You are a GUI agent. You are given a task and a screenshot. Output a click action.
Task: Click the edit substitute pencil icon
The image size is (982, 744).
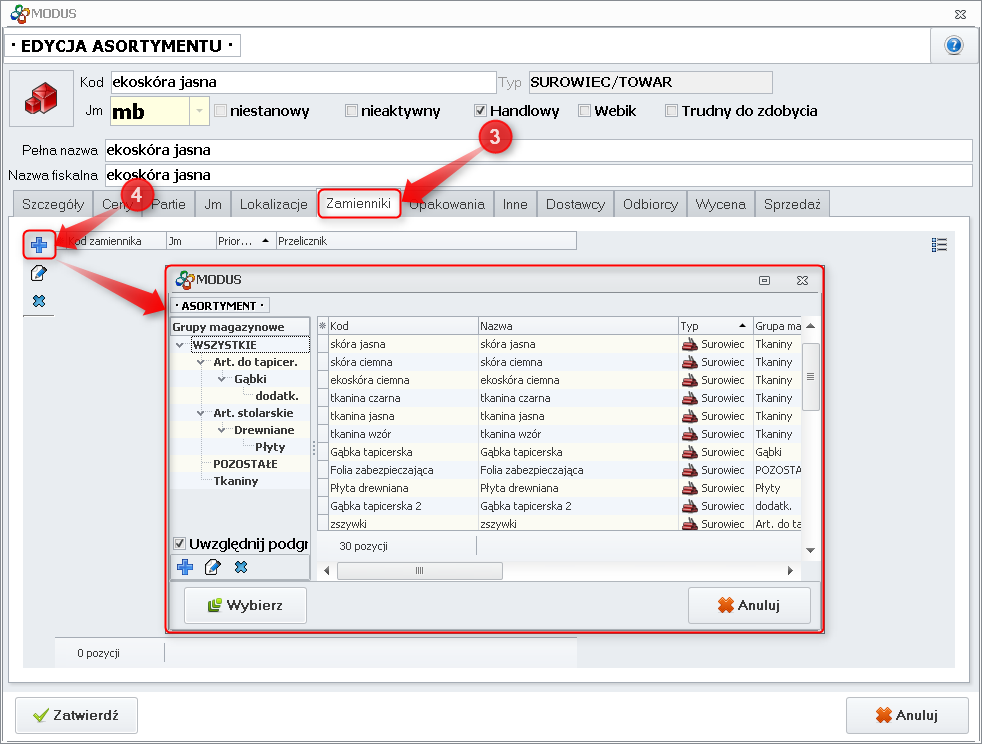[x=39, y=273]
